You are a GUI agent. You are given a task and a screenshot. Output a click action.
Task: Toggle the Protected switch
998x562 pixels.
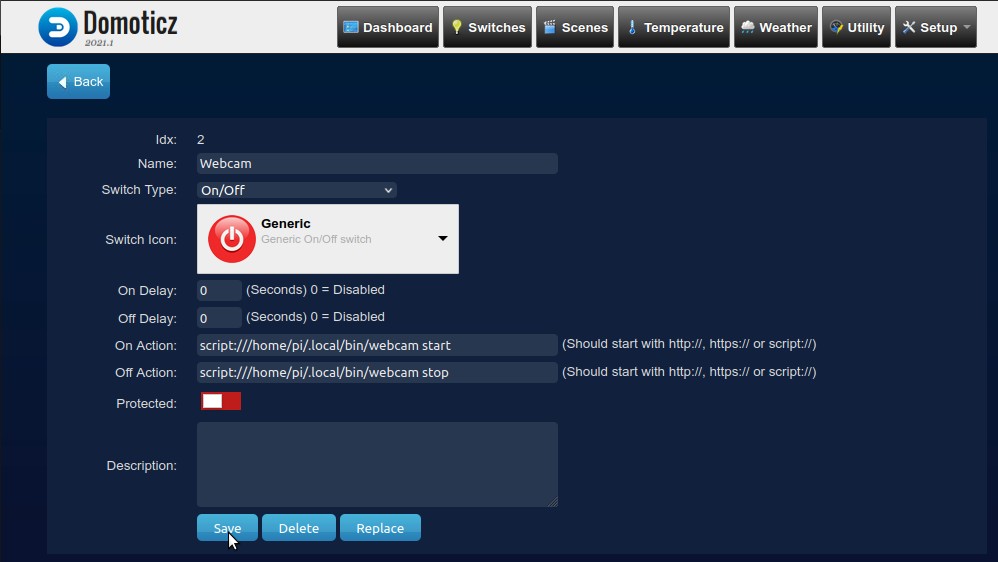coord(220,401)
